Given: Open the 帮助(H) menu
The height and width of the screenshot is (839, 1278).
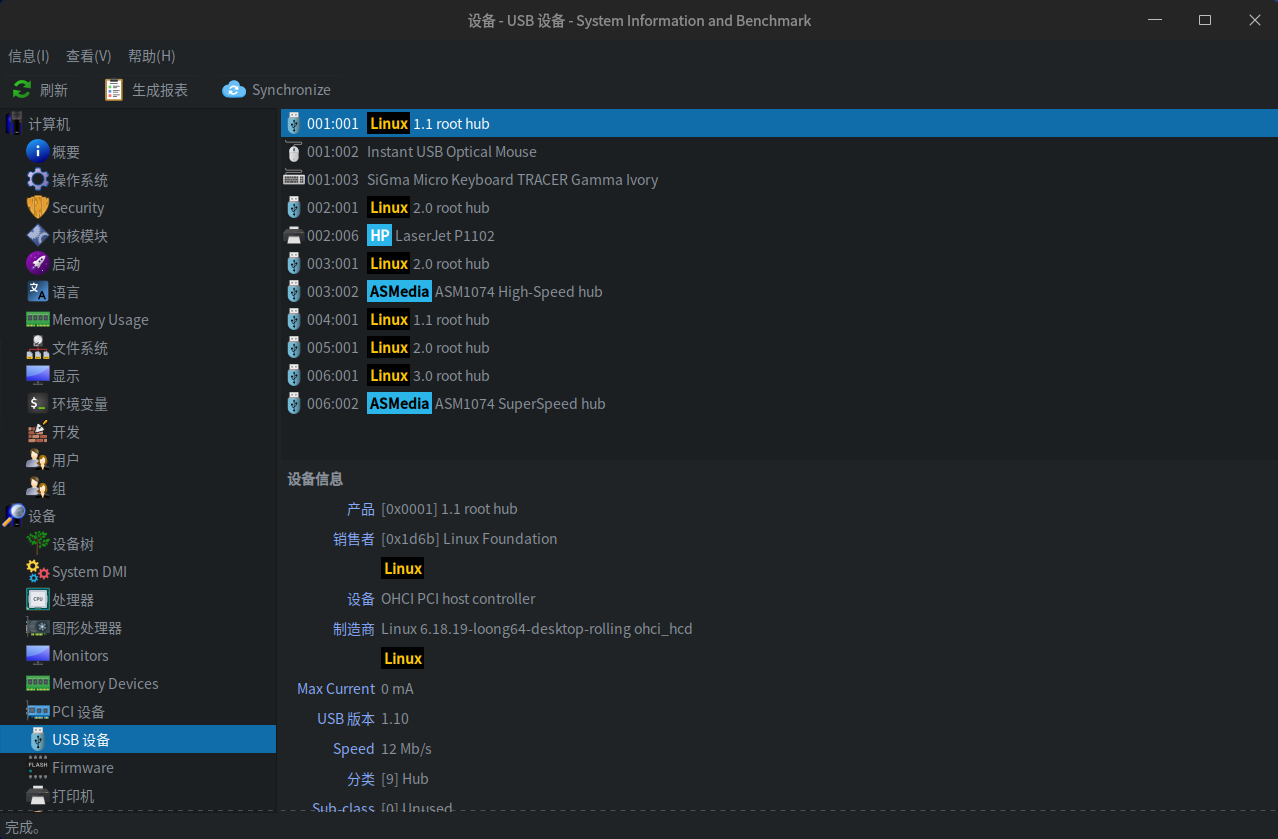Looking at the screenshot, I should [x=152, y=56].
